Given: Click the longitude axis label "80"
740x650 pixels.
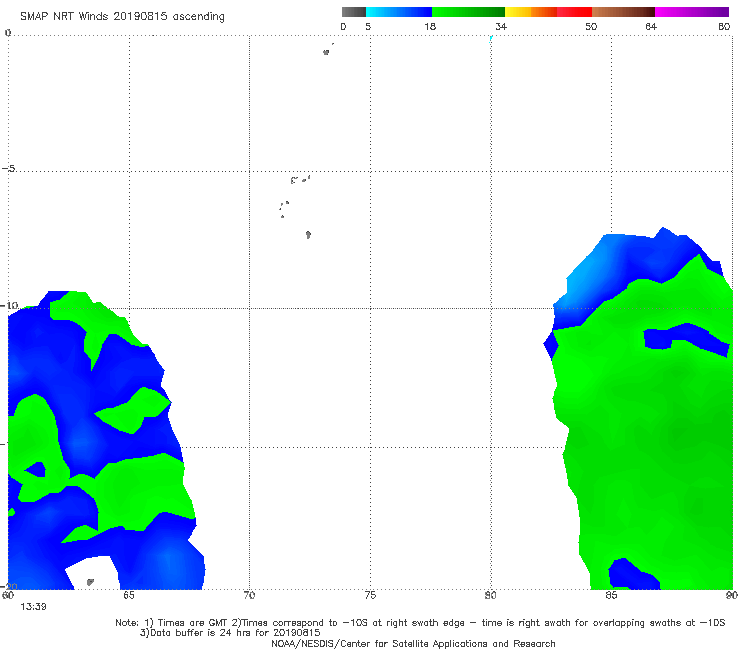Looking at the screenshot, I should point(490,595).
